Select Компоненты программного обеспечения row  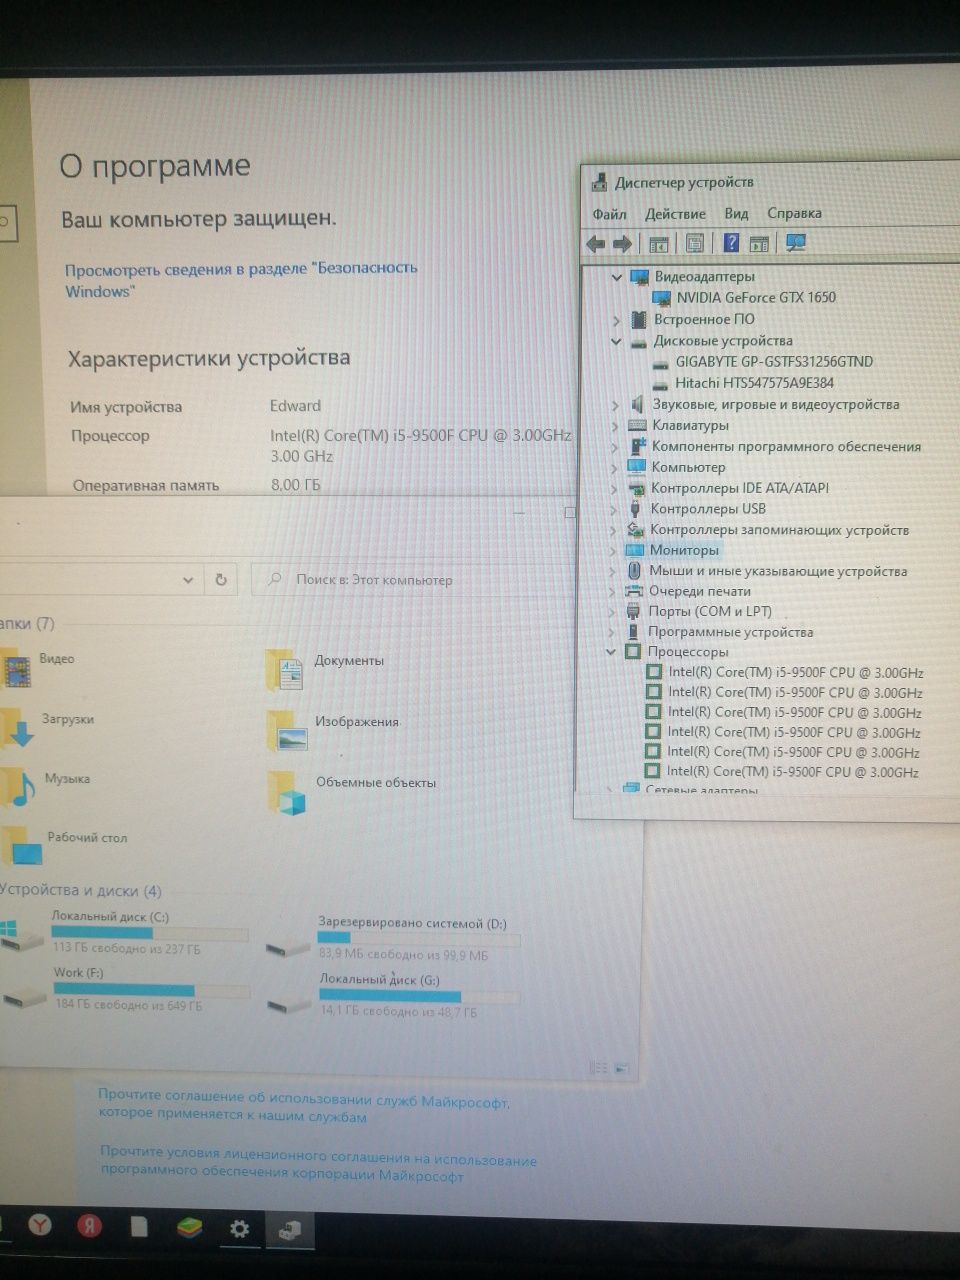coord(786,447)
